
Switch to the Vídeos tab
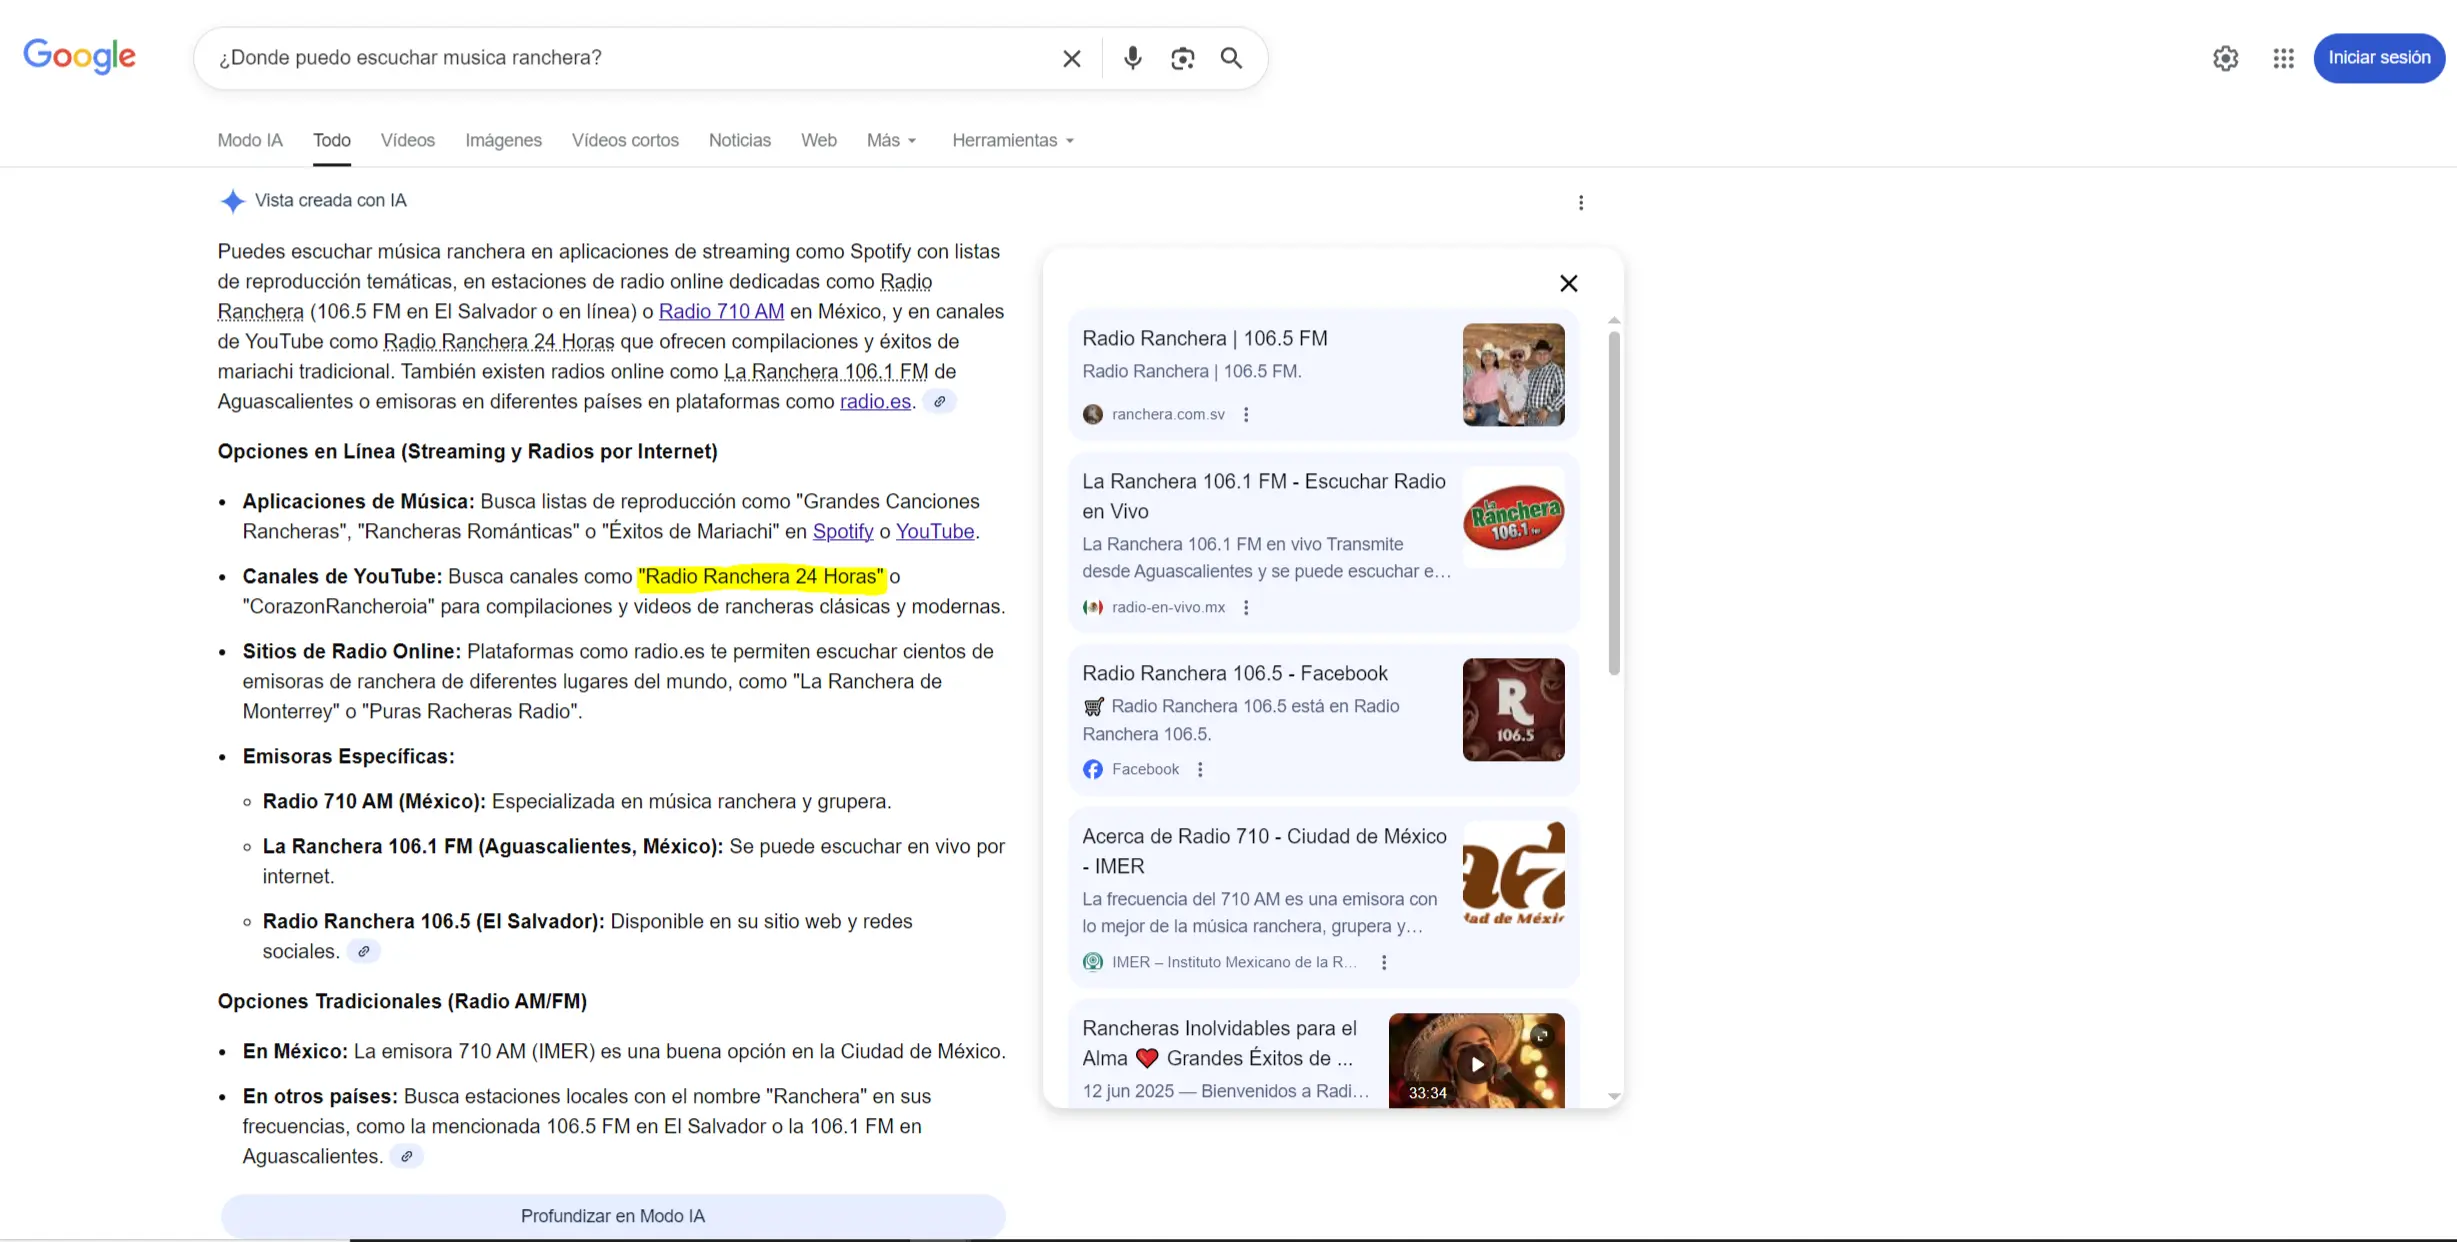pos(408,140)
